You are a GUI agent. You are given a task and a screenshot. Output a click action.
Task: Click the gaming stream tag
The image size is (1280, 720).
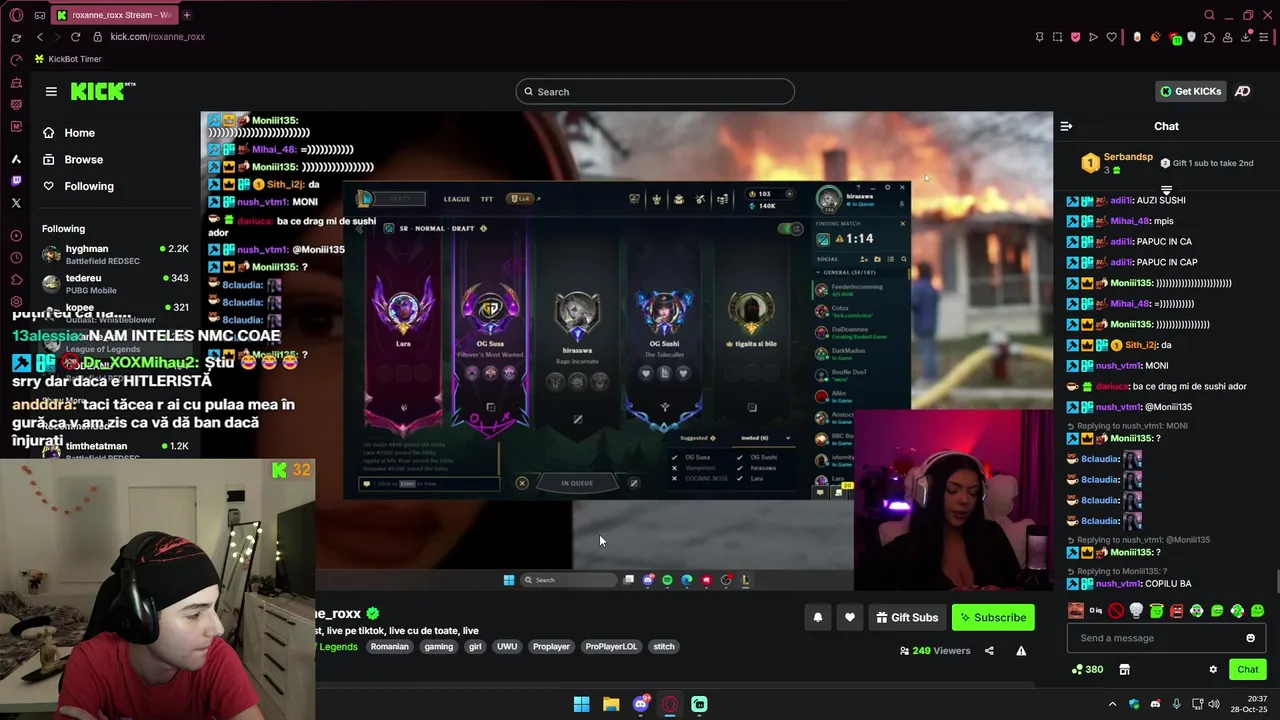(x=438, y=647)
